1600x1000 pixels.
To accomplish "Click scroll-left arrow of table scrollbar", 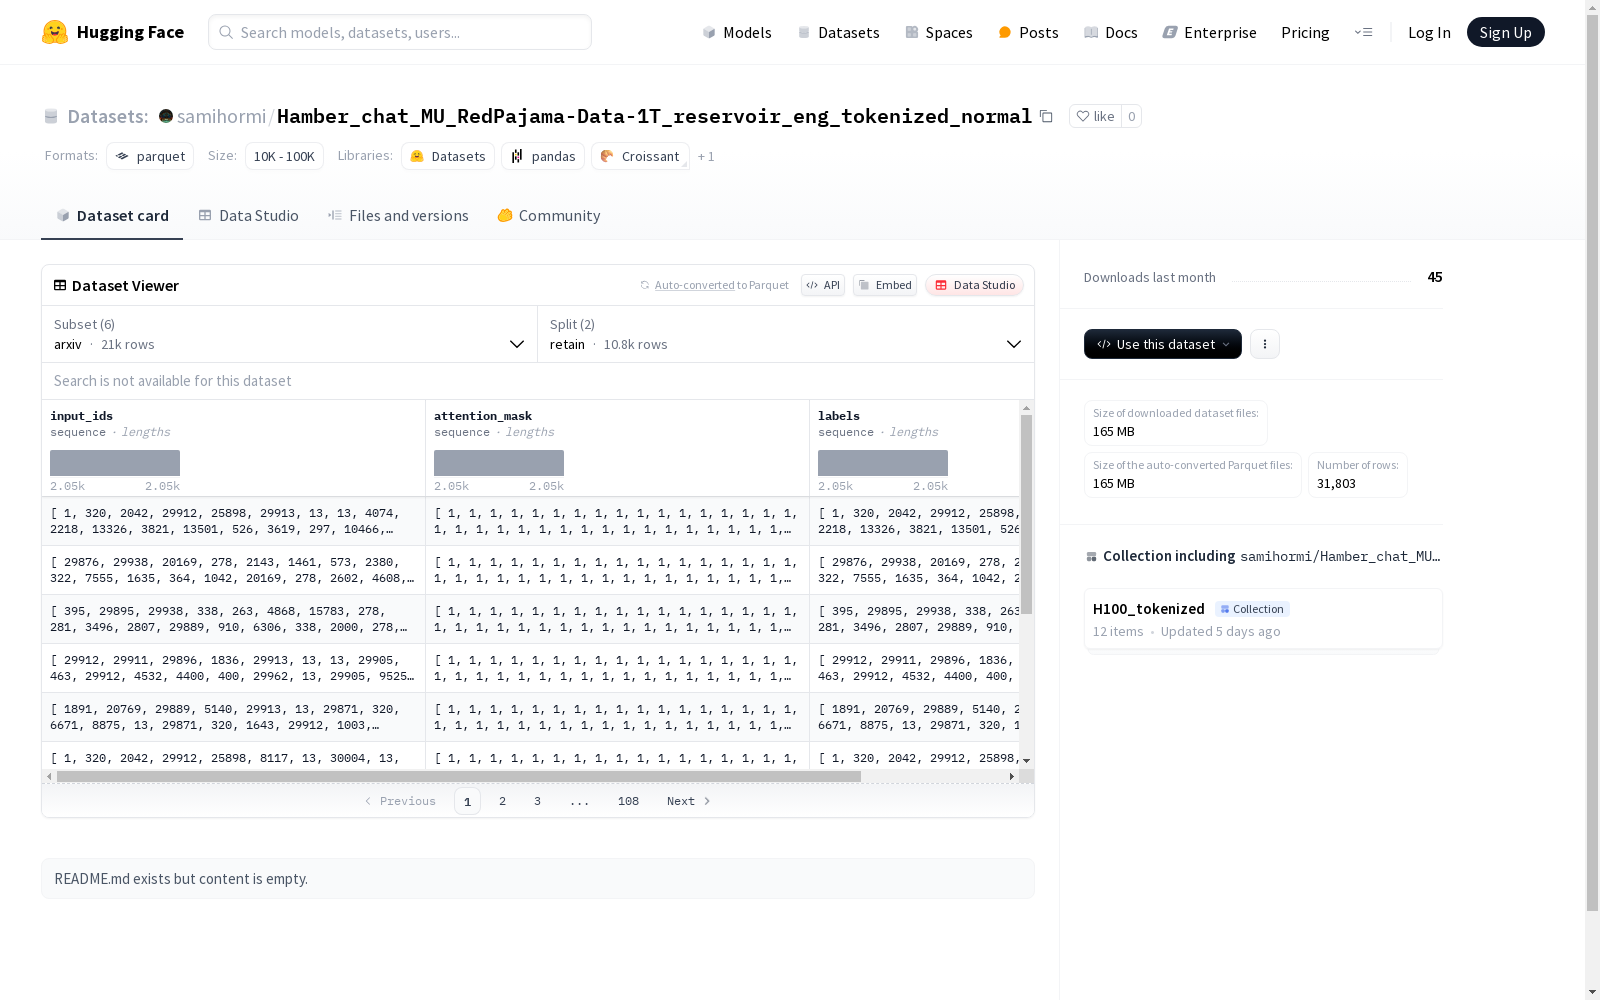I will (x=49, y=776).
